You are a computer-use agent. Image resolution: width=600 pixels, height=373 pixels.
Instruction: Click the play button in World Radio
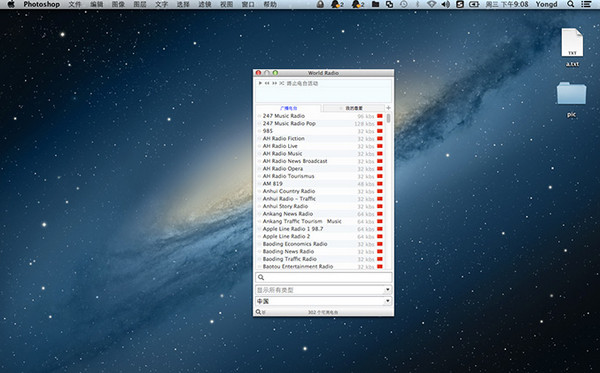pos(260,83)
